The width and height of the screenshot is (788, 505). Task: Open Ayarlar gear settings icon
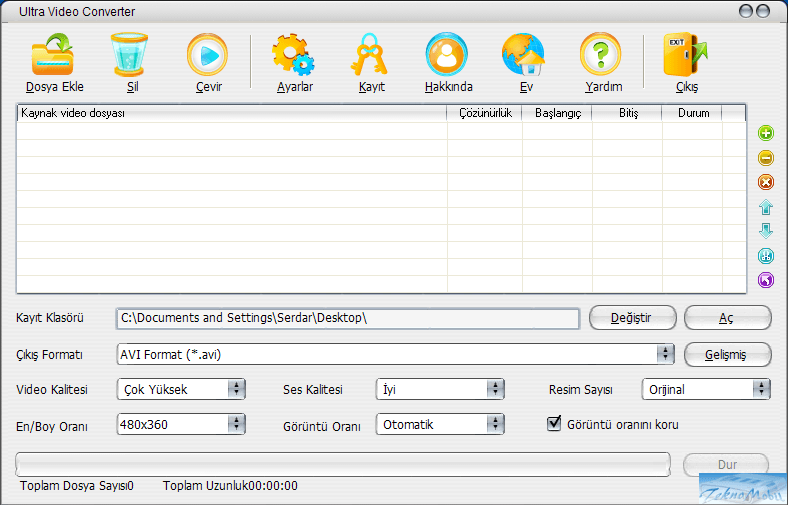[x=293, y=55]
